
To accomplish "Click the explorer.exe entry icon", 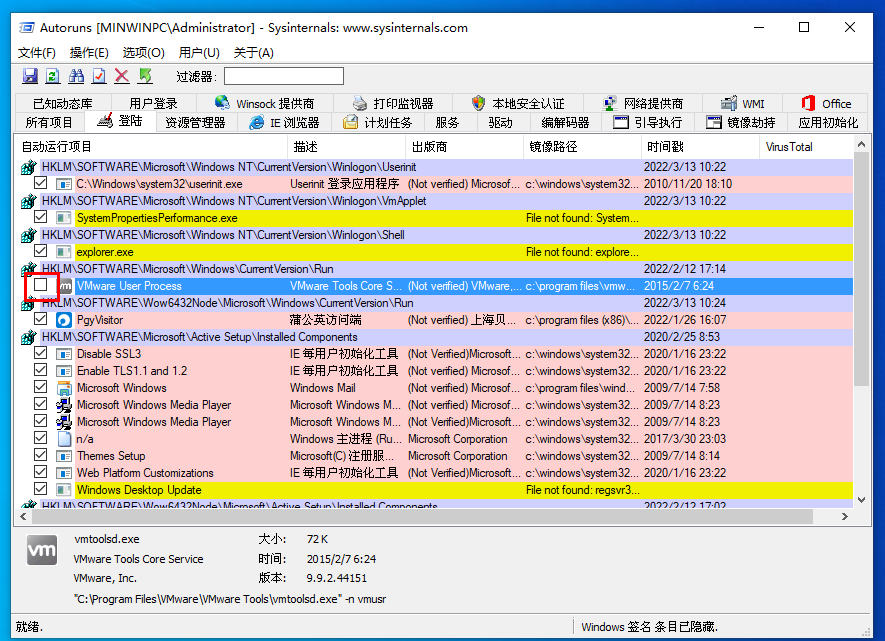I will pyautogui.click(x=64, y=252).
